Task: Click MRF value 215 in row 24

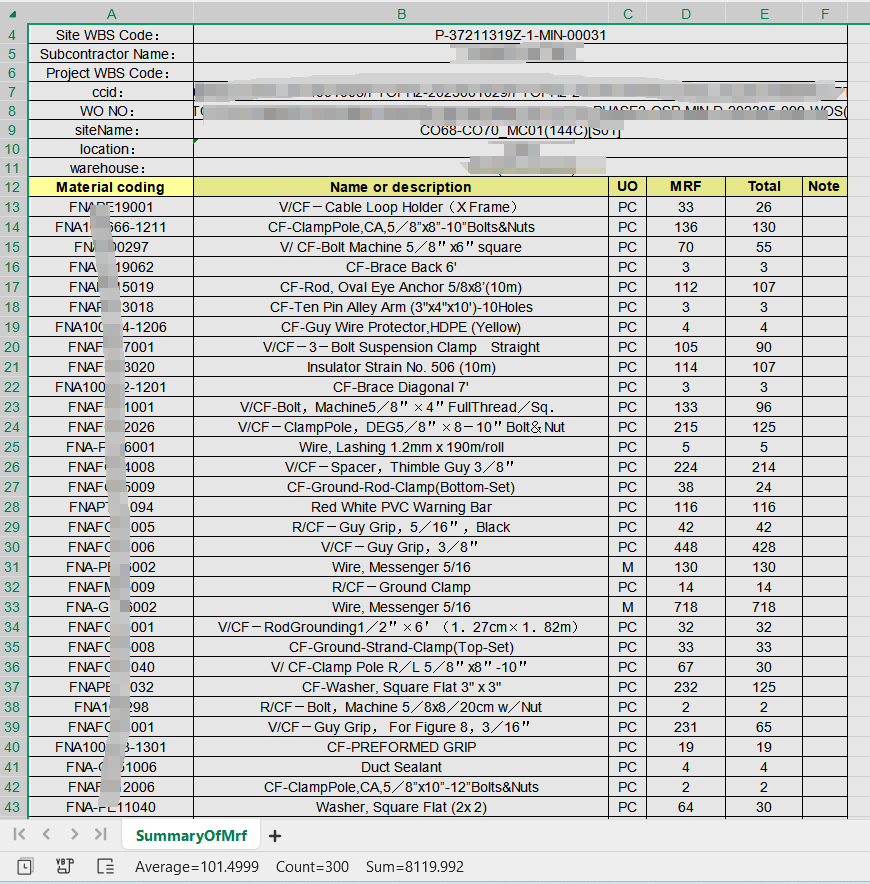Action: (686, 427)
